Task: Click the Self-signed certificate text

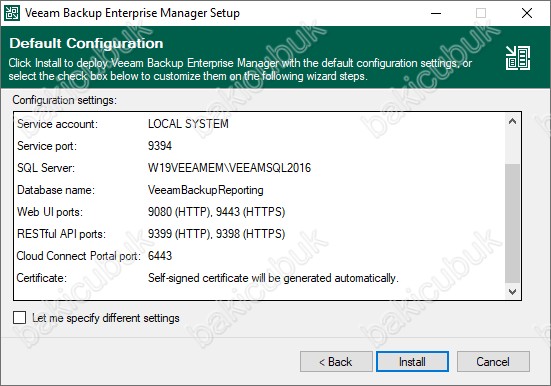Action: [273, 278]
